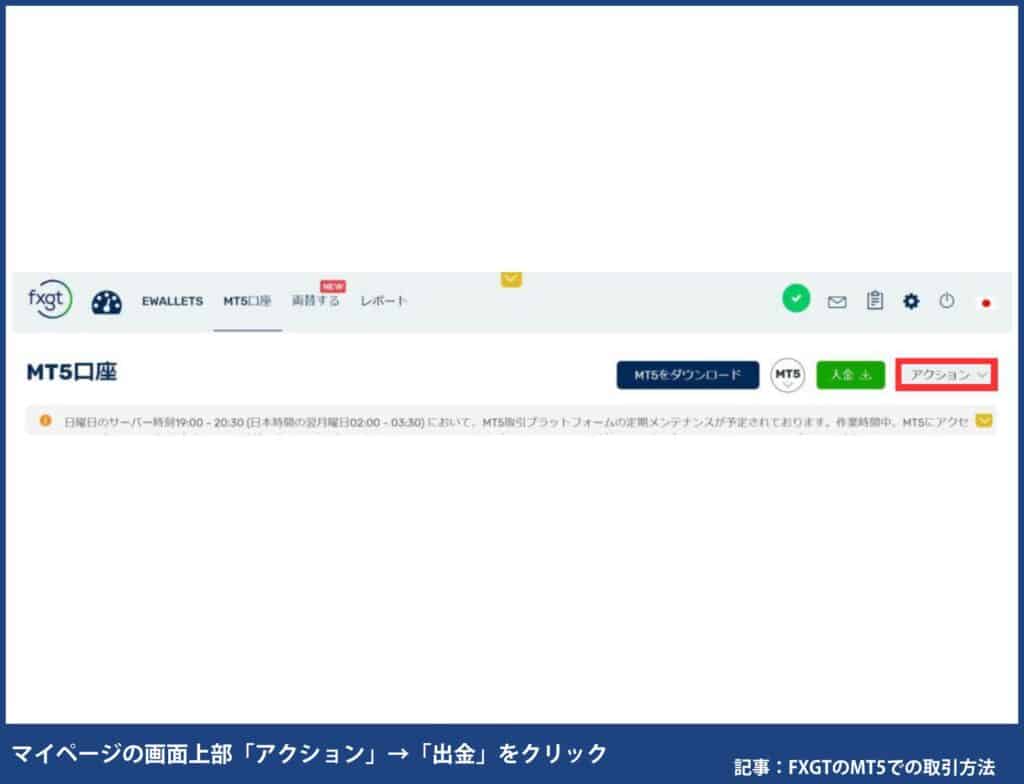Click the yellow chevron above the navigation bar
The height and width of the screenshot is (784, 1024).
pyautogui.click(x=511, y=280)
